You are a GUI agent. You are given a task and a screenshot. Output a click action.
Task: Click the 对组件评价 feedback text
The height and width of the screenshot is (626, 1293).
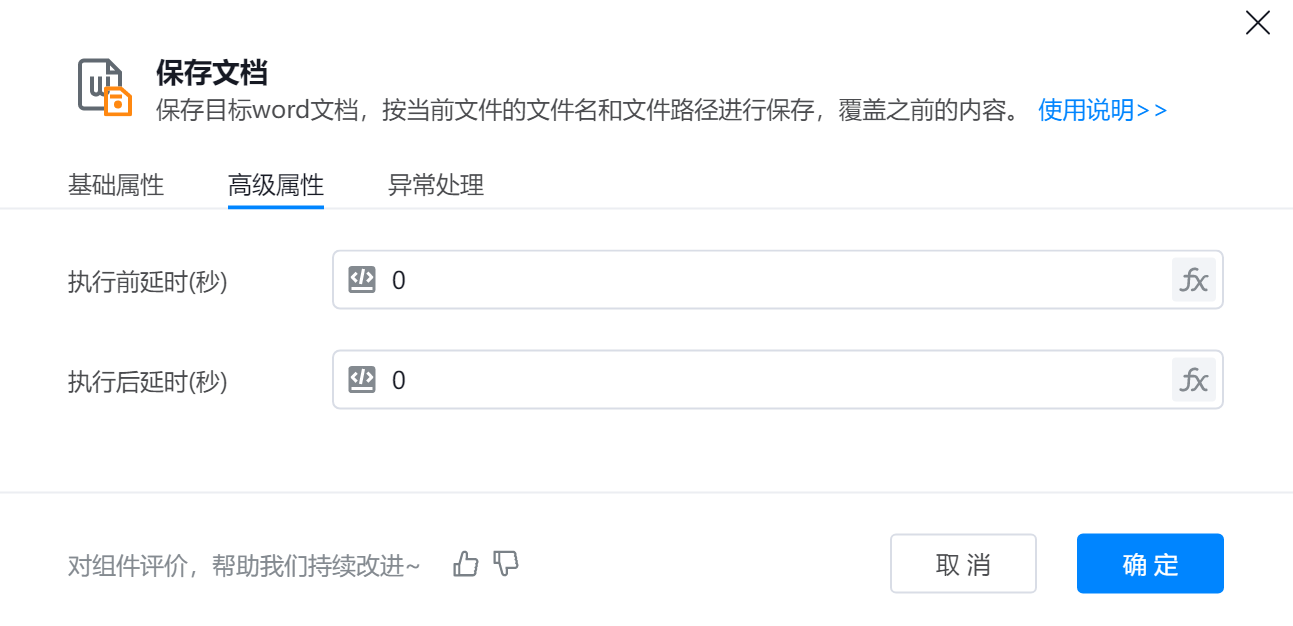tap(244, 566)
